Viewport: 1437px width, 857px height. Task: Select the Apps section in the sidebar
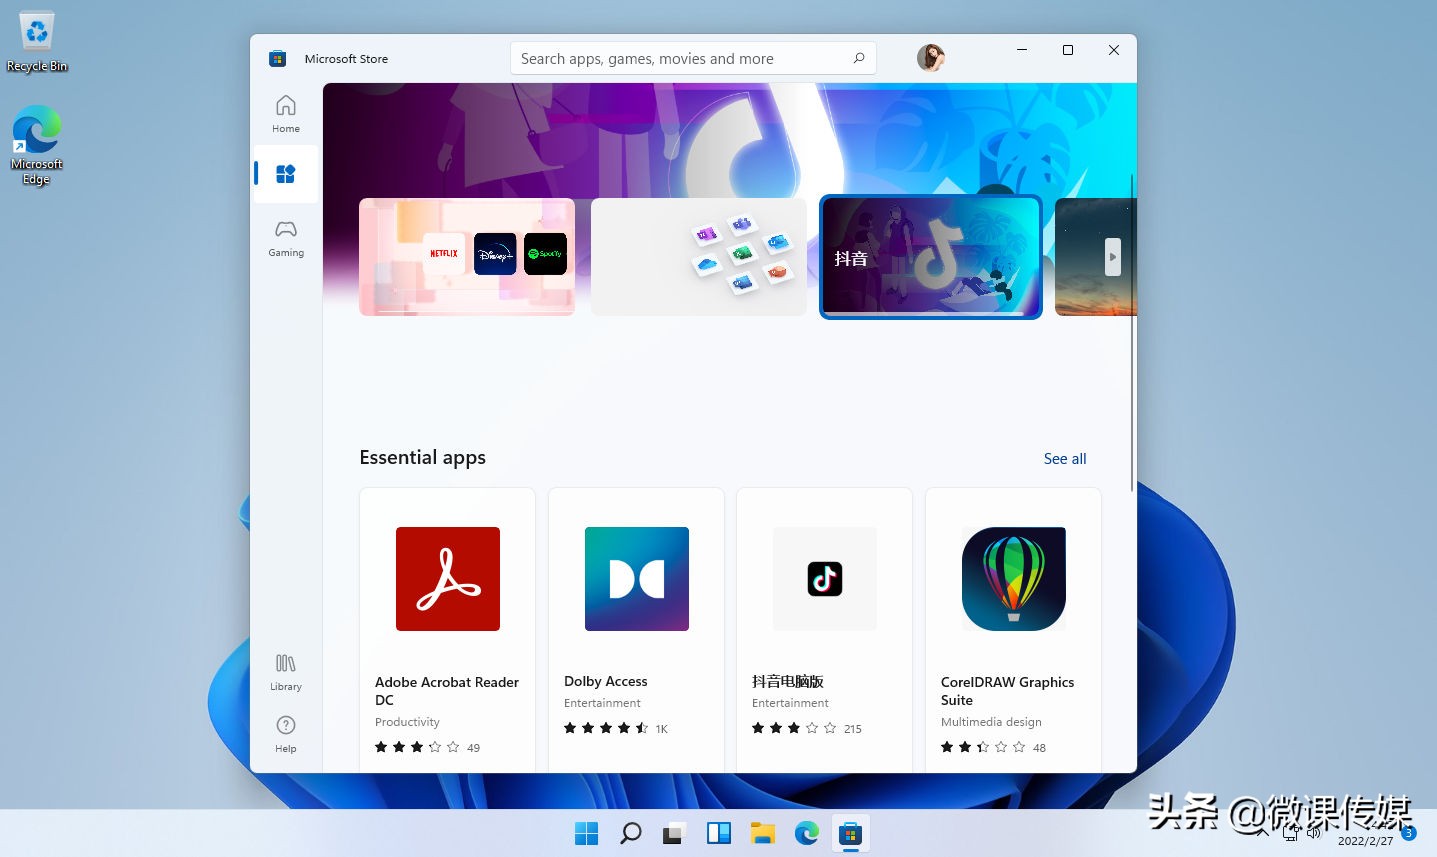coord(285,173)
